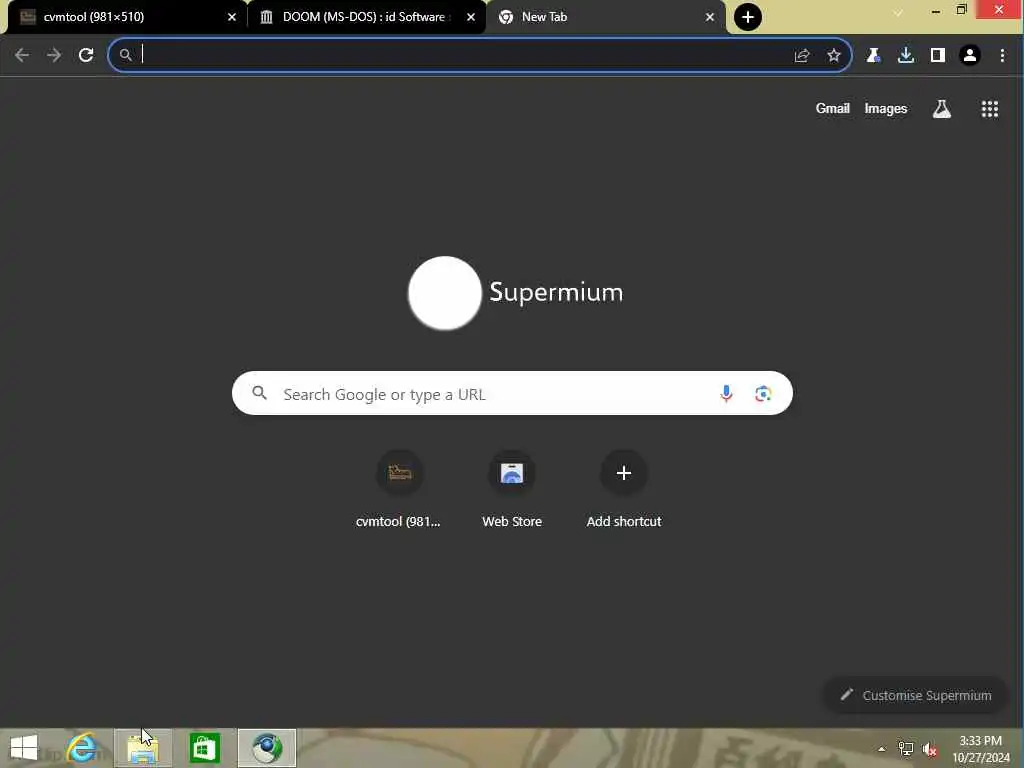Select the New Tab tab
Image resolution: width=1024 pixels, height=768 pixels.
[x=604, y=17]
